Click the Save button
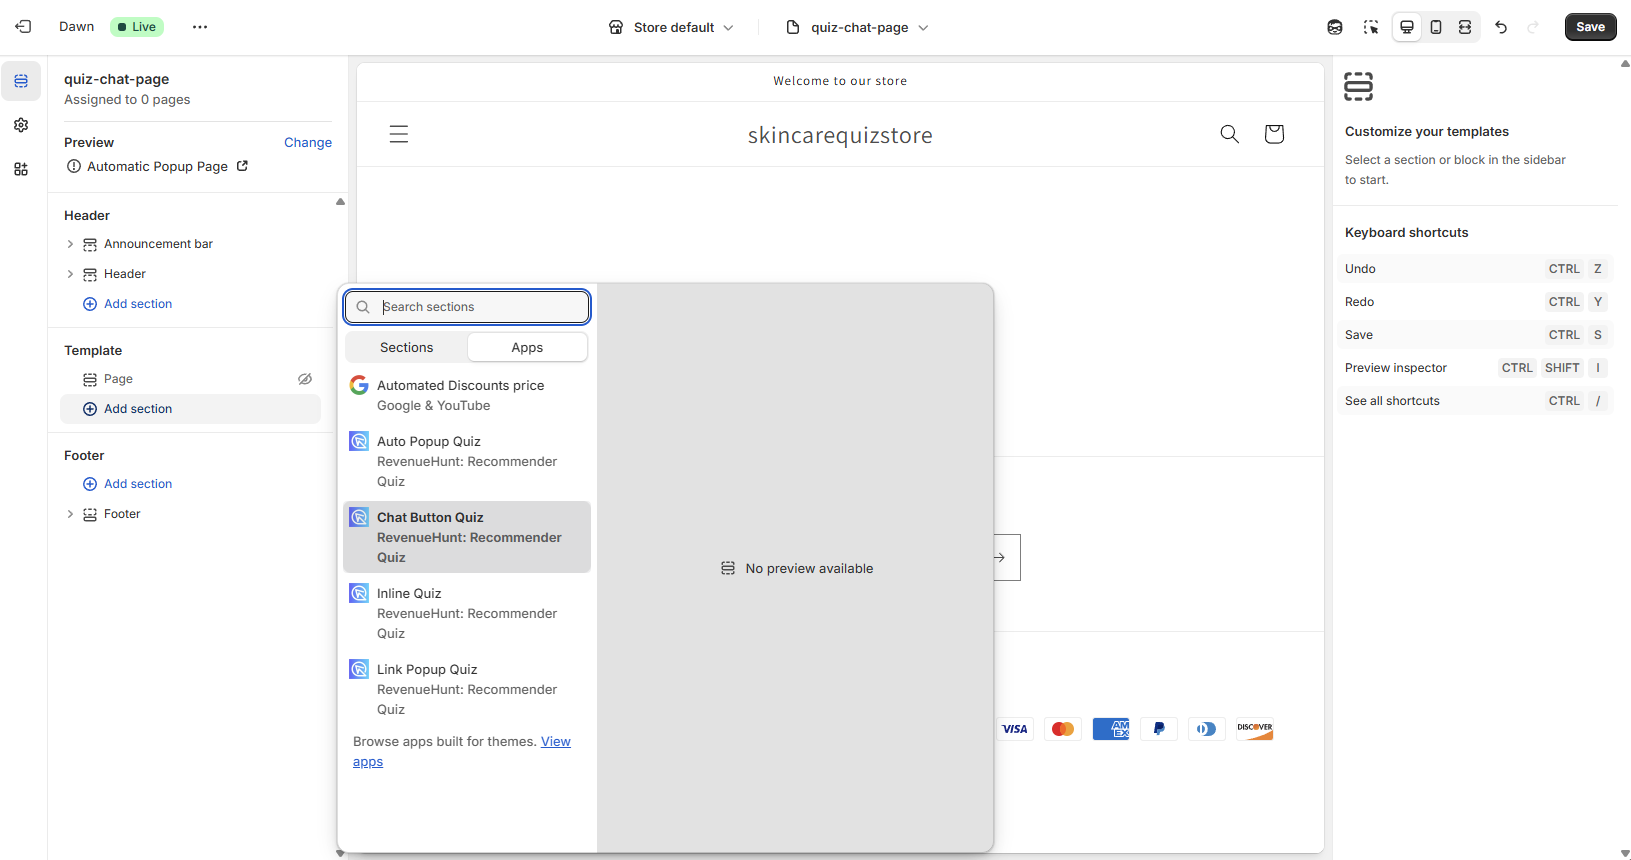 [x=1590, y=27]
